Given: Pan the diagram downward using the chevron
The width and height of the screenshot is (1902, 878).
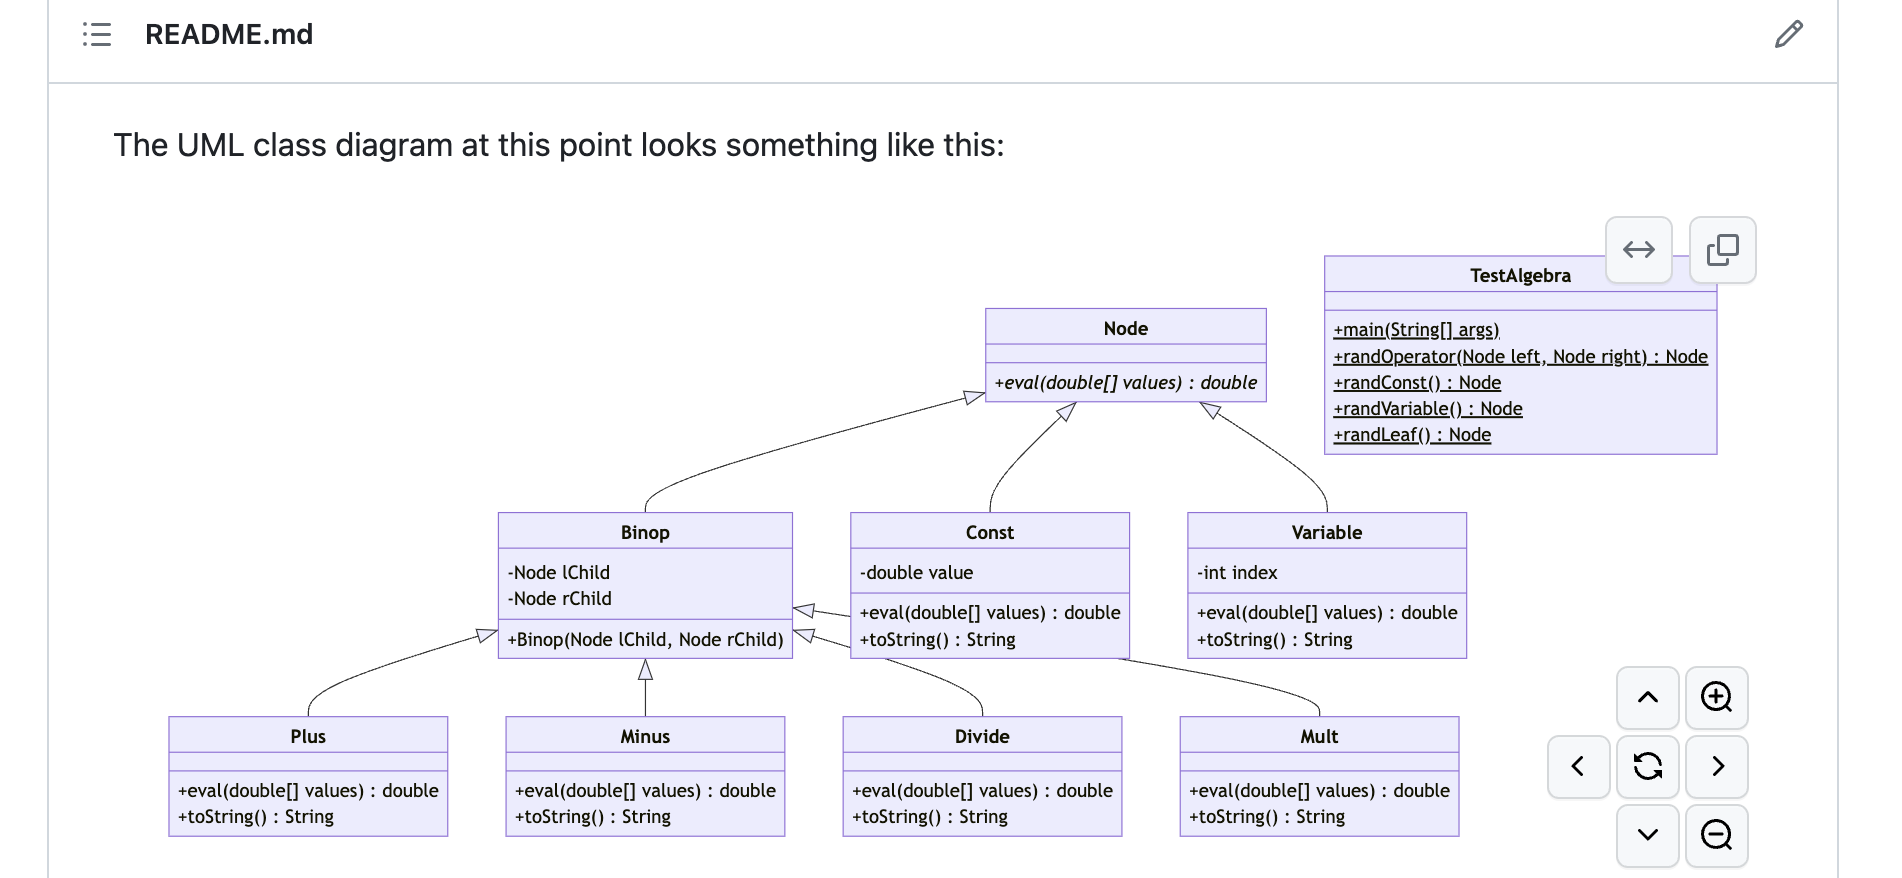Looking at the screenshot, I should 1648,836.
